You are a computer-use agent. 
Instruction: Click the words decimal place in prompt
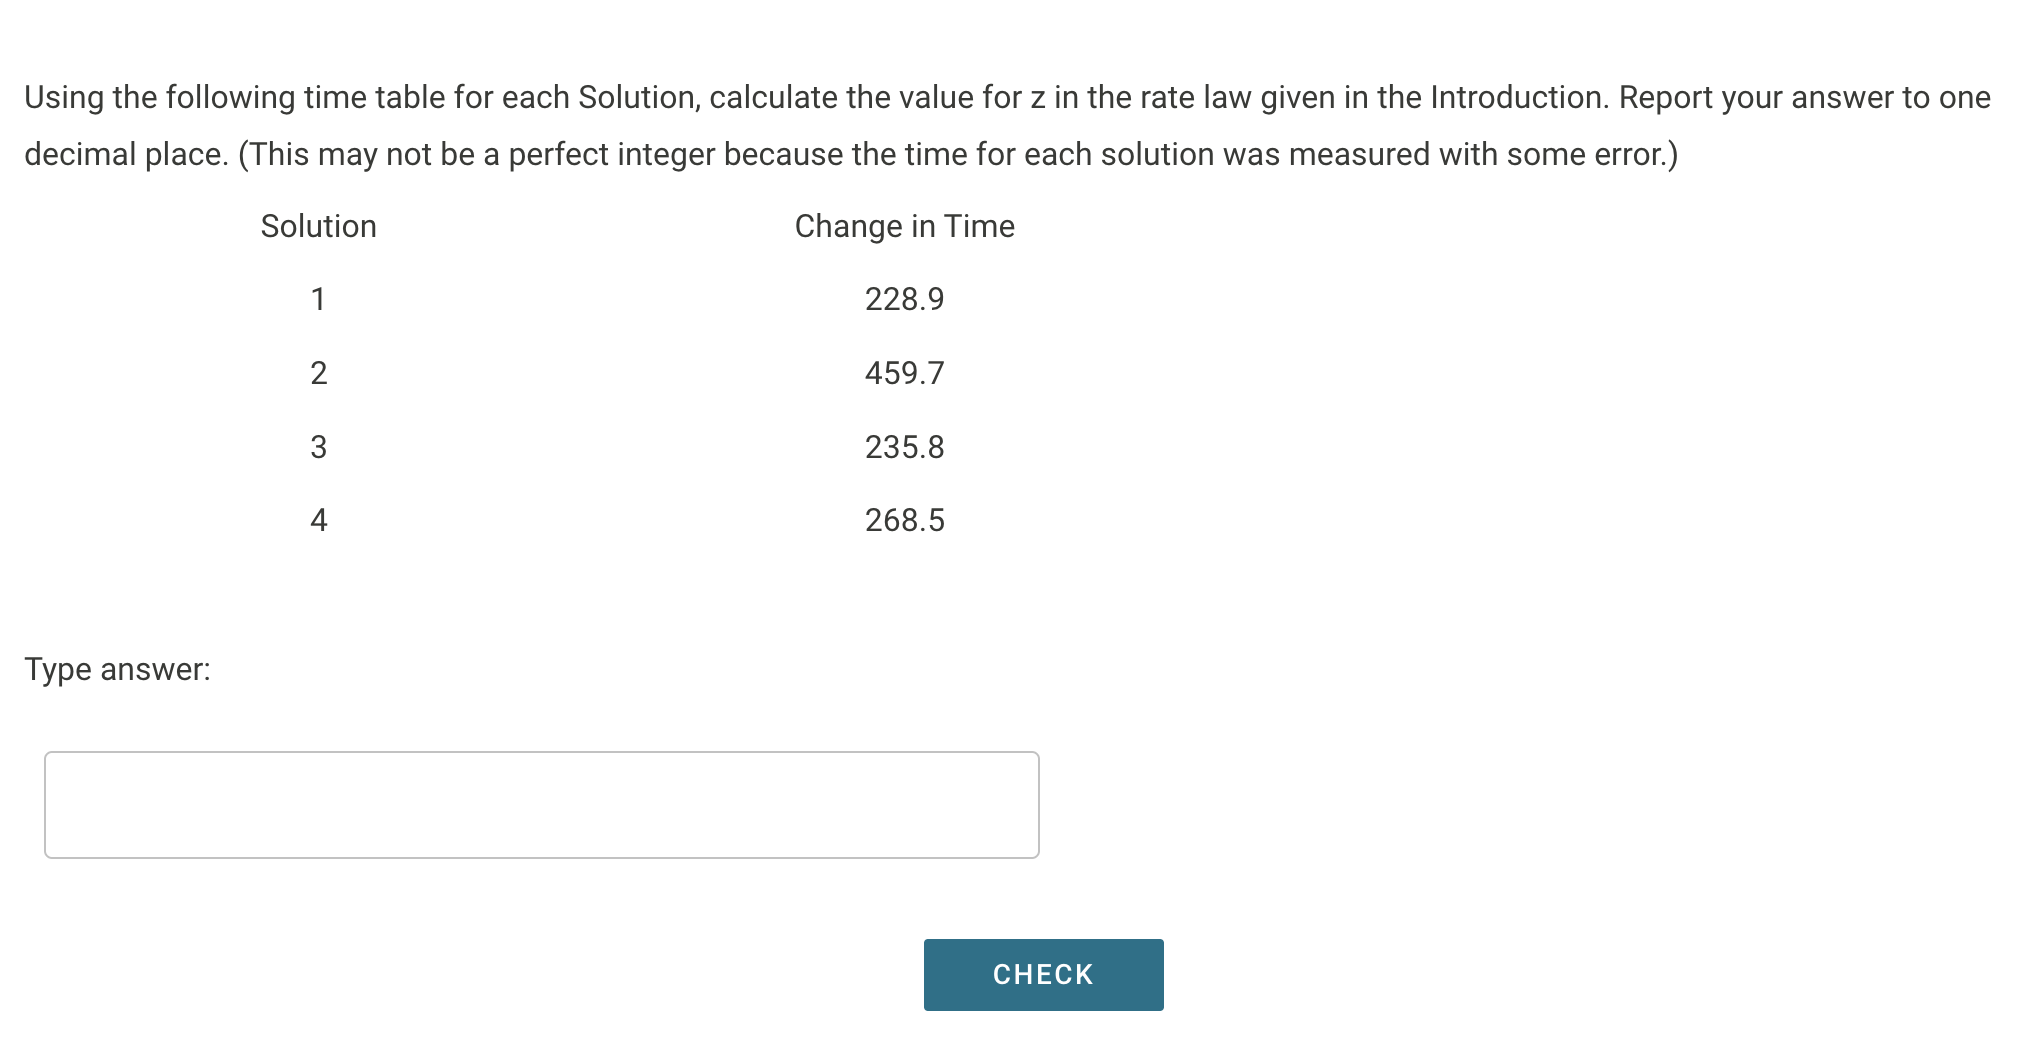coord(126,154)
